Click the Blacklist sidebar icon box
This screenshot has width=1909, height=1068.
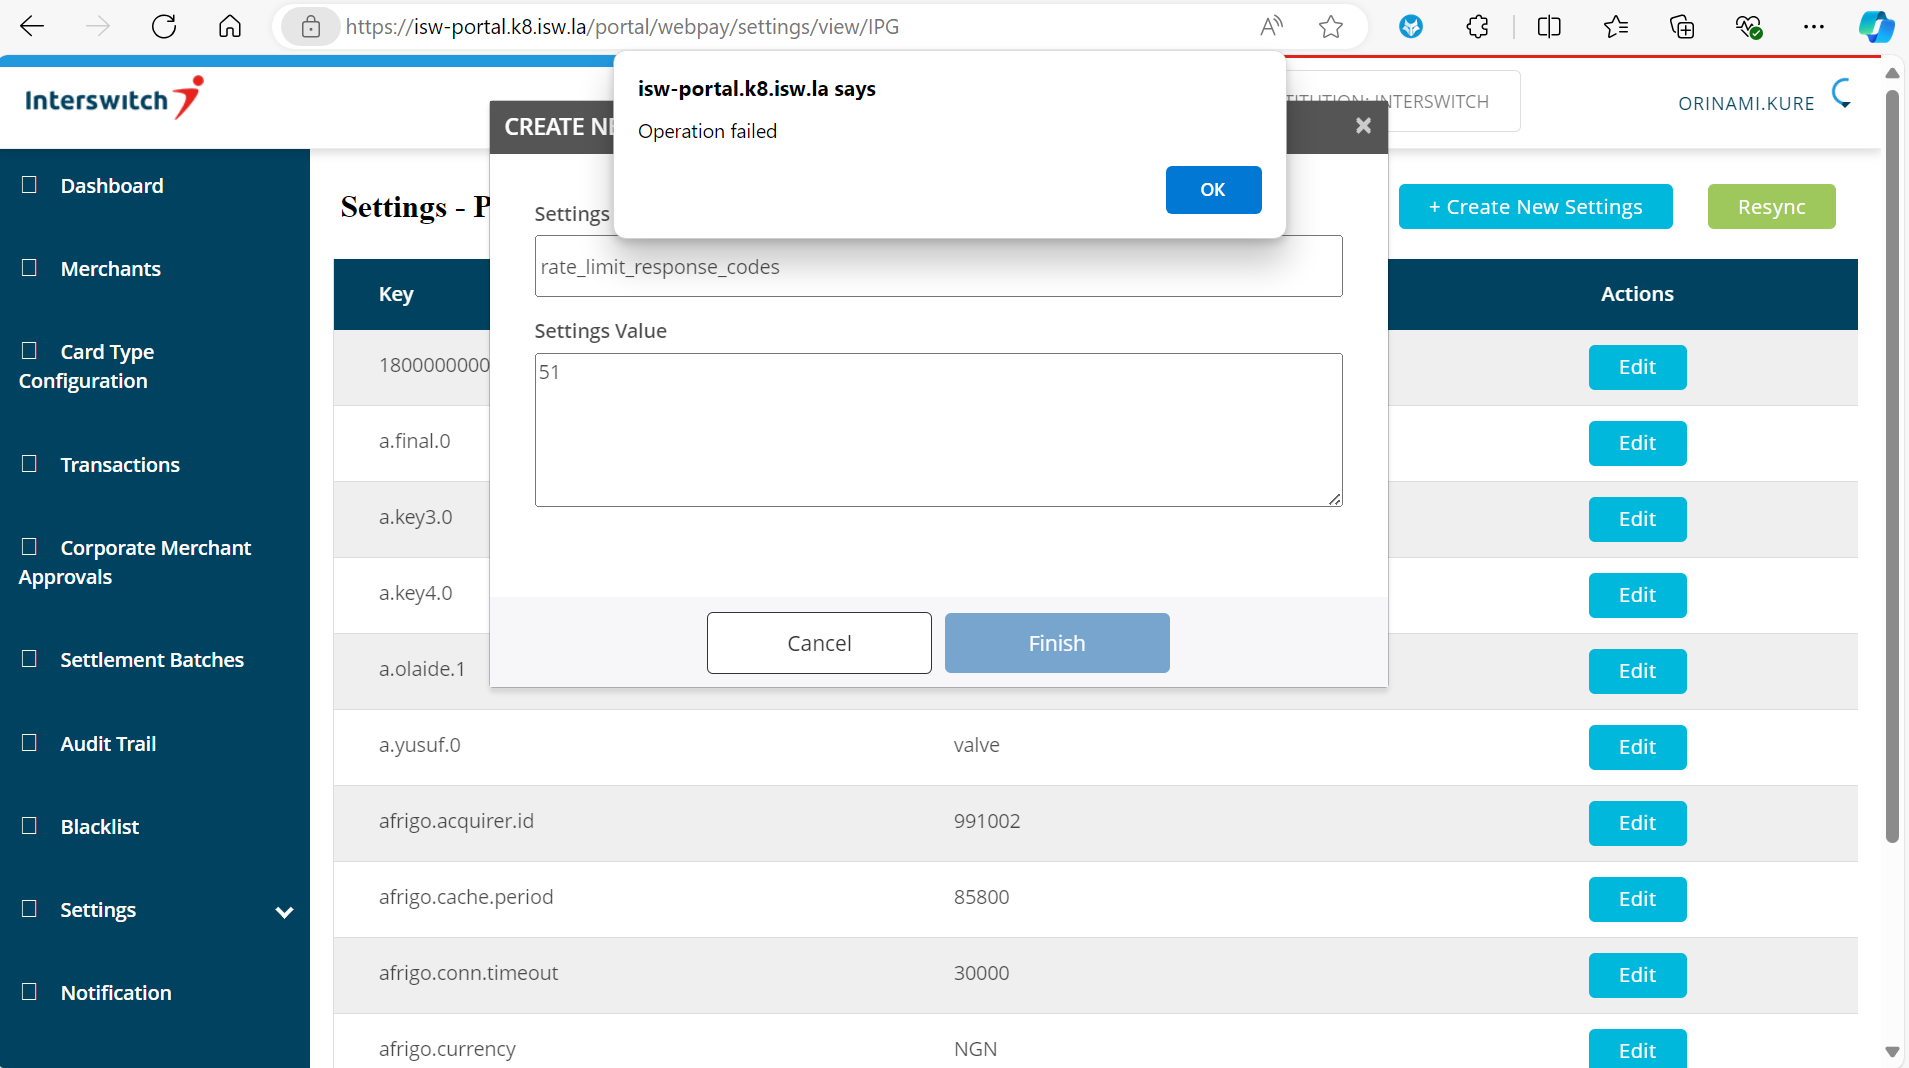tap(30, 826)
